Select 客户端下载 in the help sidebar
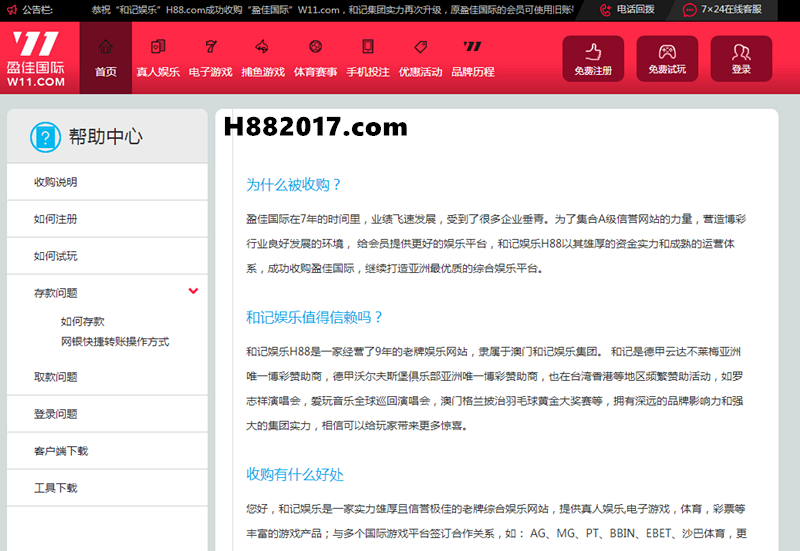 107,451
